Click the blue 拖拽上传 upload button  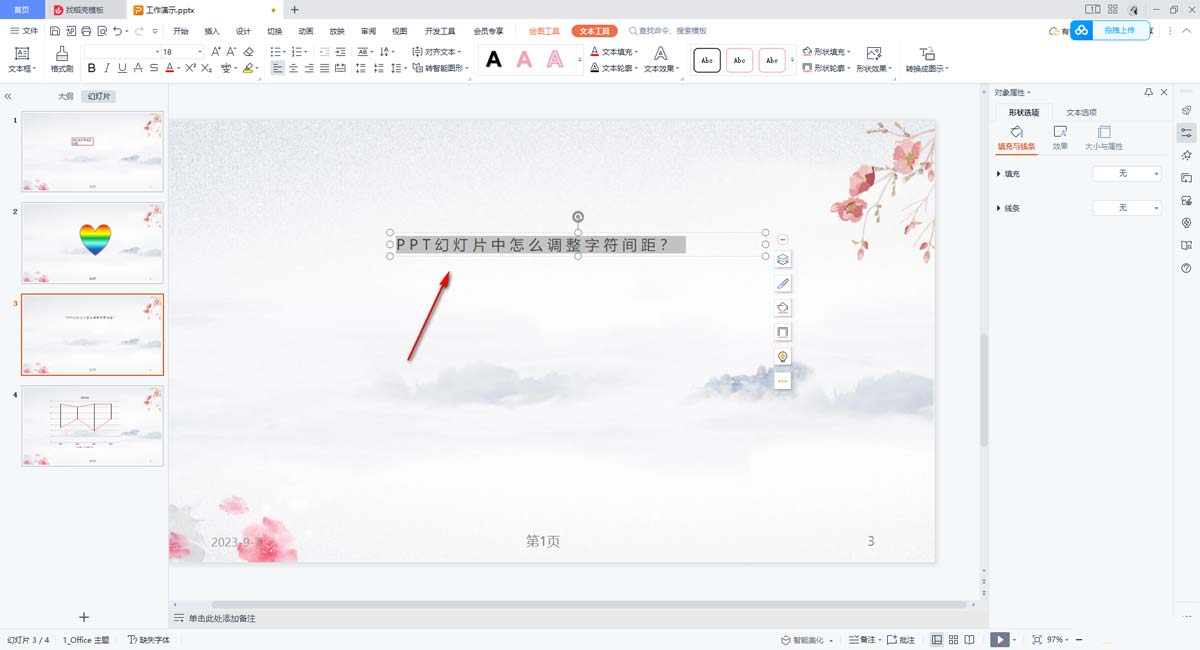coord(1110,31)
